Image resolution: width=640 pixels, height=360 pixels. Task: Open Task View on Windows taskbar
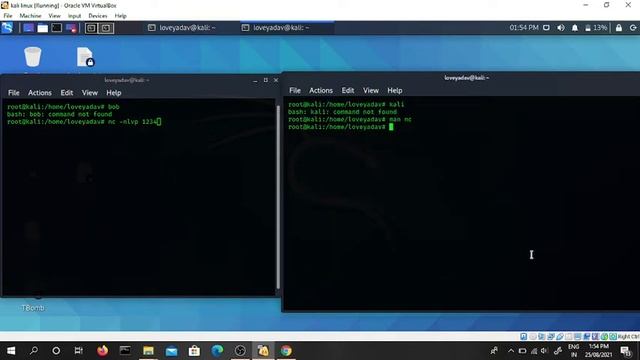pos(78,351)
